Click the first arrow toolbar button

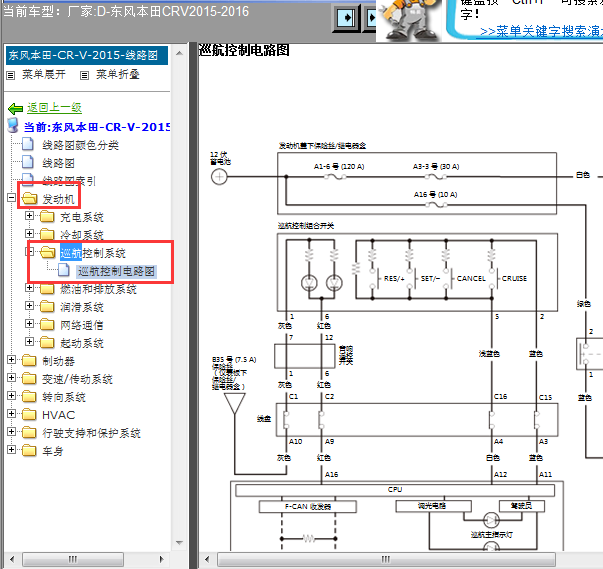pos(346,17)
